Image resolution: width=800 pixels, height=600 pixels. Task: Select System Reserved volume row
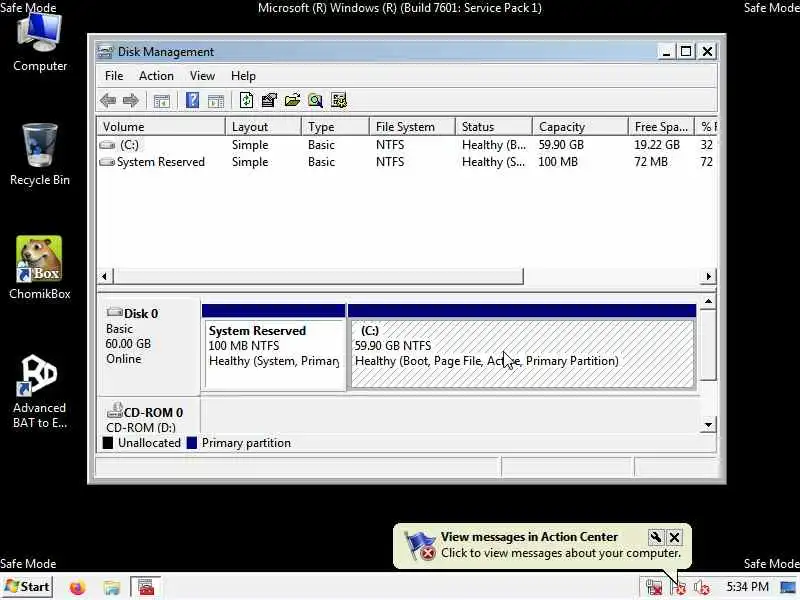(407, 162)
